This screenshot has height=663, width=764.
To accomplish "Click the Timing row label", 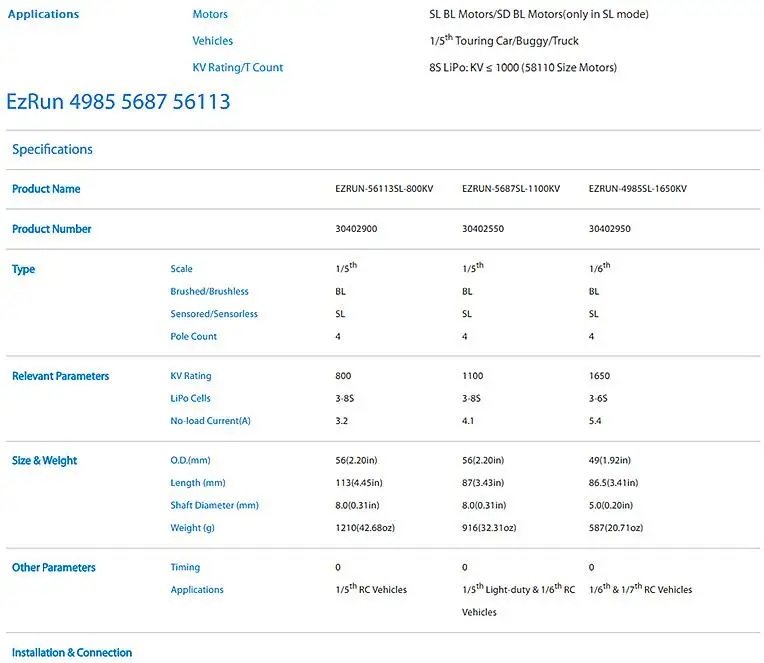I will pos(185,568).
